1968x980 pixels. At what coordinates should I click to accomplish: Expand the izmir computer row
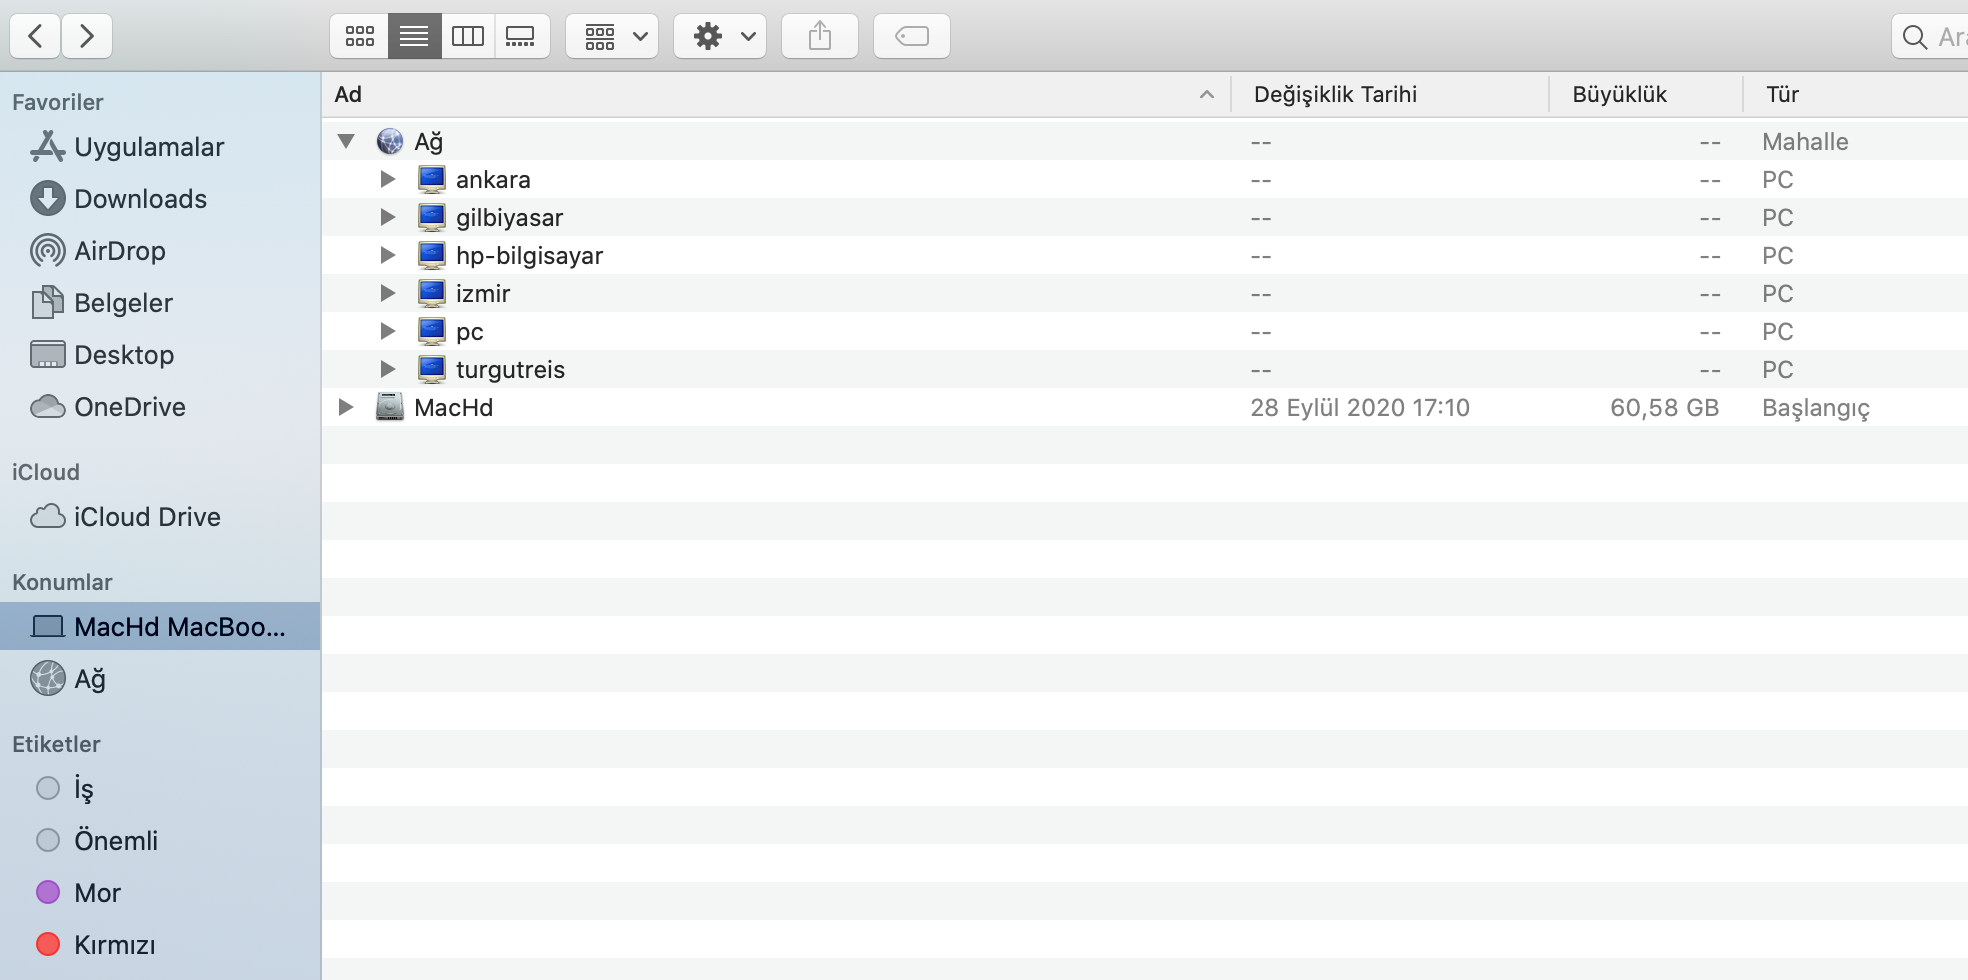(388, 293)
